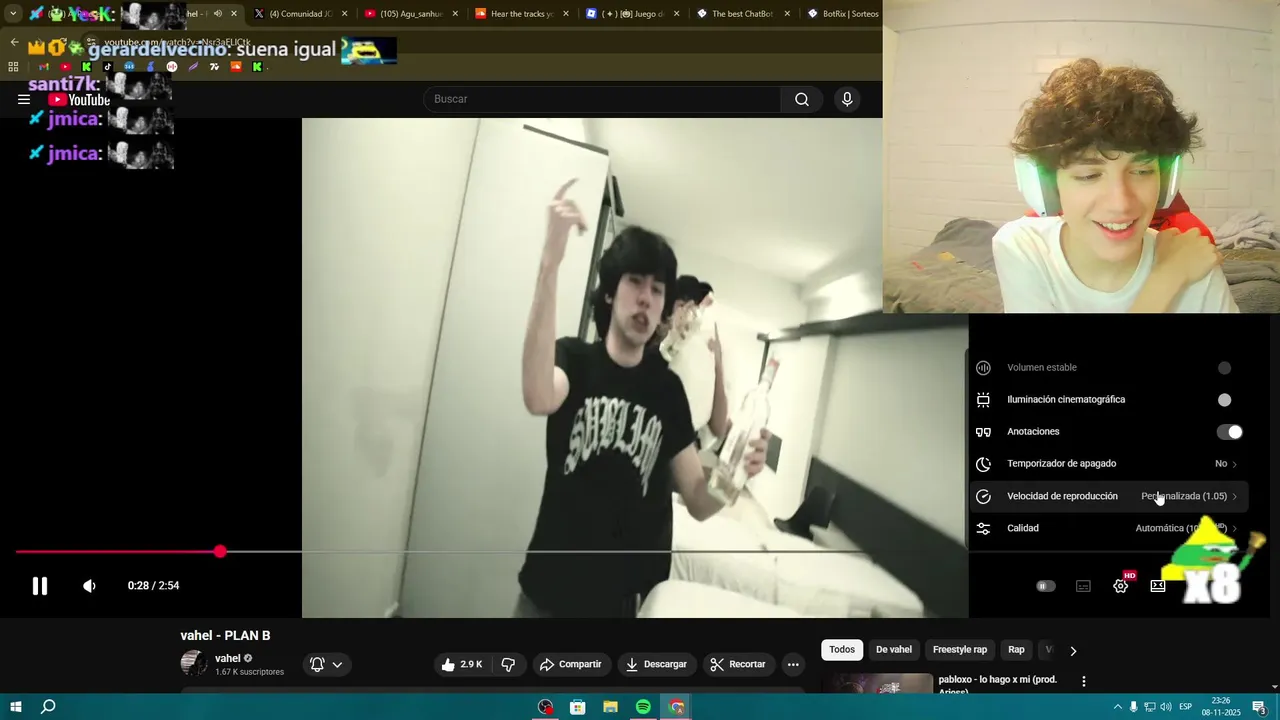The width and height of the screenshot is (1280, 720).
Task: Close the Hear the tracks tab
Action: point(566,14)
